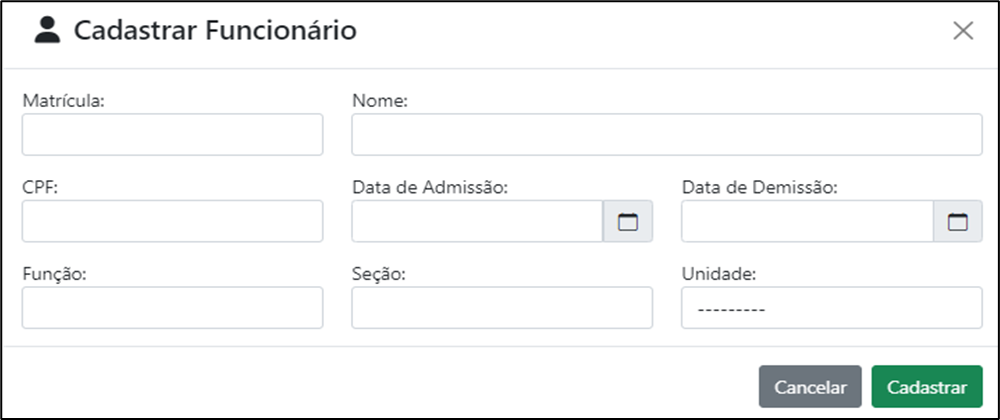Viewport: 1000px width, 420px height.
Task: Click the Unidade label
Action: pyautogui.click(x=719, y=274)
